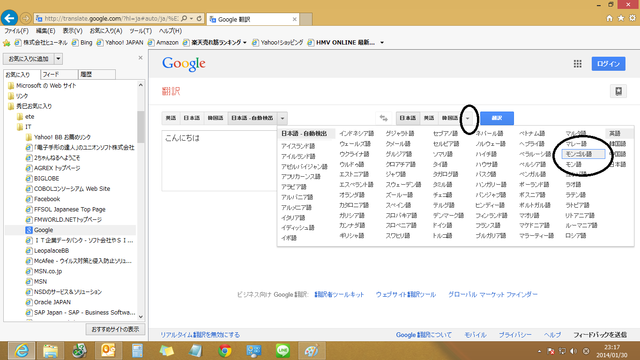640x360 pixels.
Task: Open File Explorer from the taskbar
Action: point(51,351)
